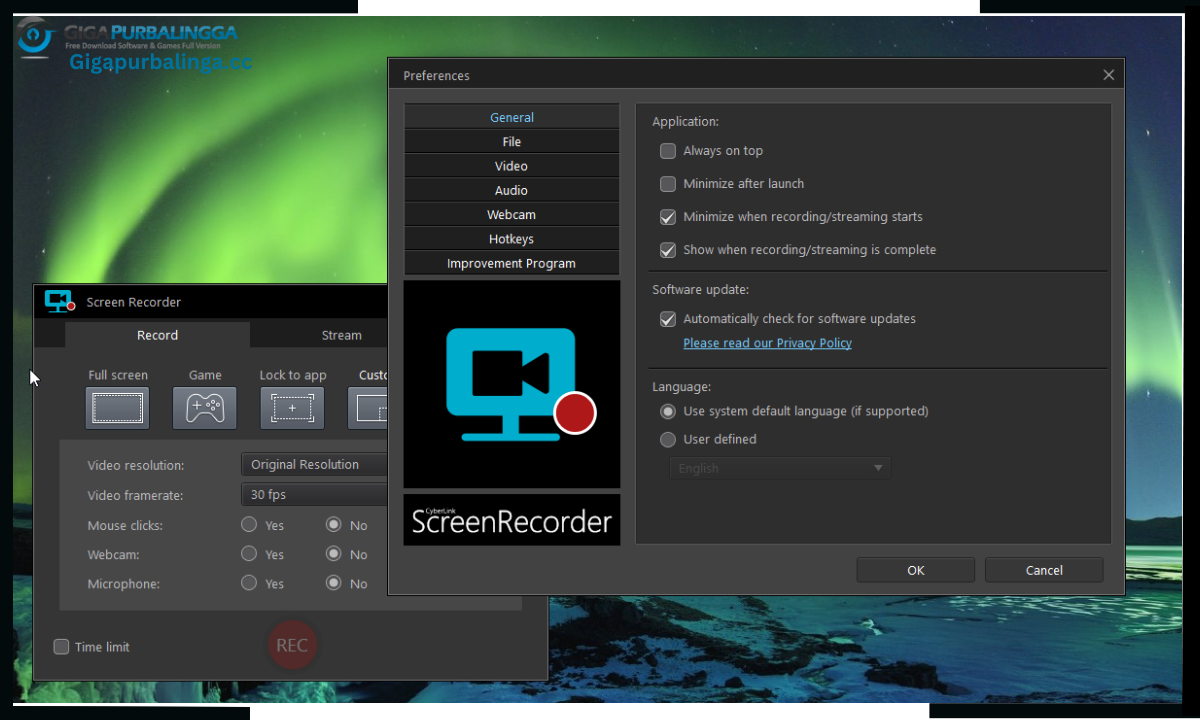Switch to the Record tab
Screen dimensions: 1200x720
click(158, 335)
